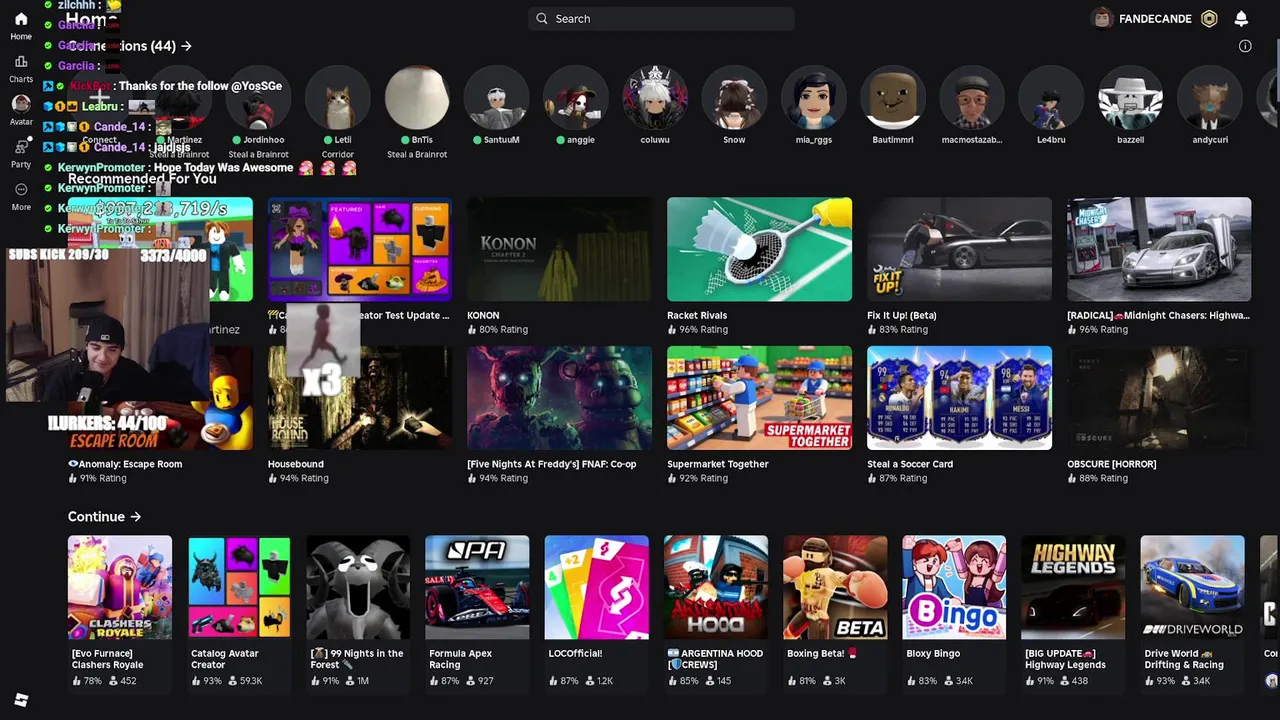
Task: Open andycuri connection avatar
Action: [1210, 100]
